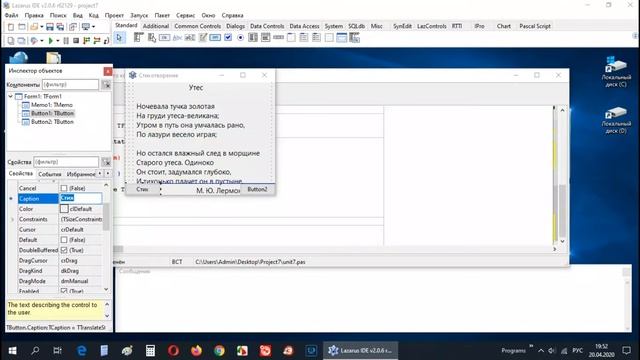Image resolution: width=640 pixels, height=360 pixels.
Task: Click the Save floppy disk icon
Action: point(50,27)
